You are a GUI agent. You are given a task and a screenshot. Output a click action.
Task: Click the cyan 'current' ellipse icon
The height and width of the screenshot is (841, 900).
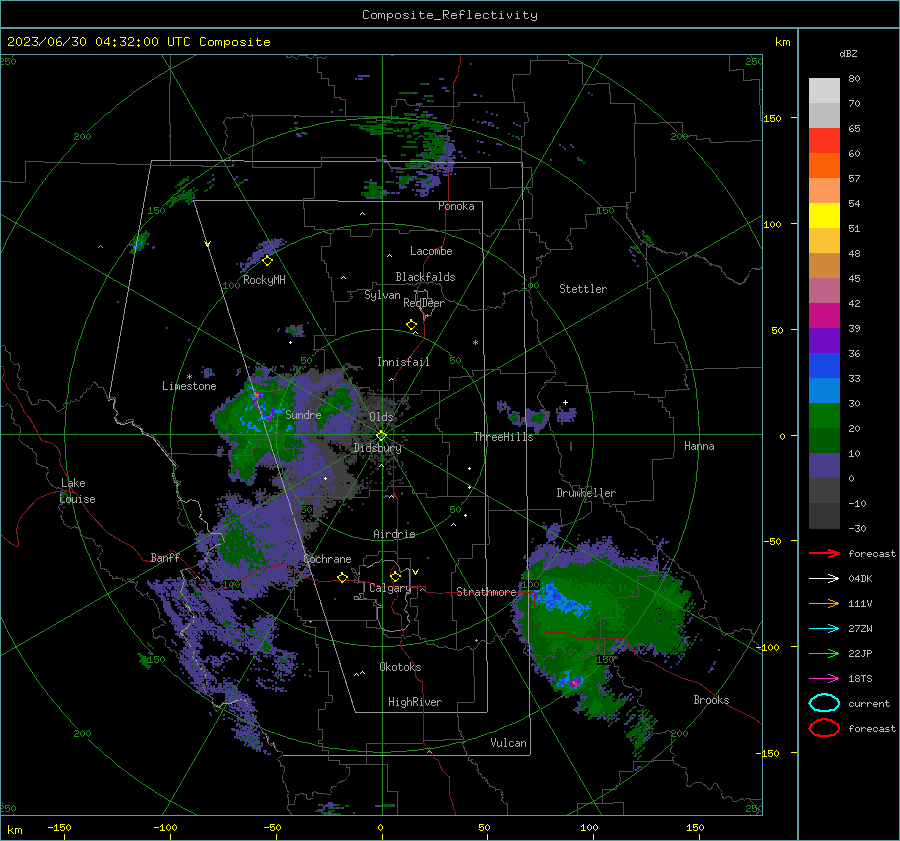(x=824, y=703)
